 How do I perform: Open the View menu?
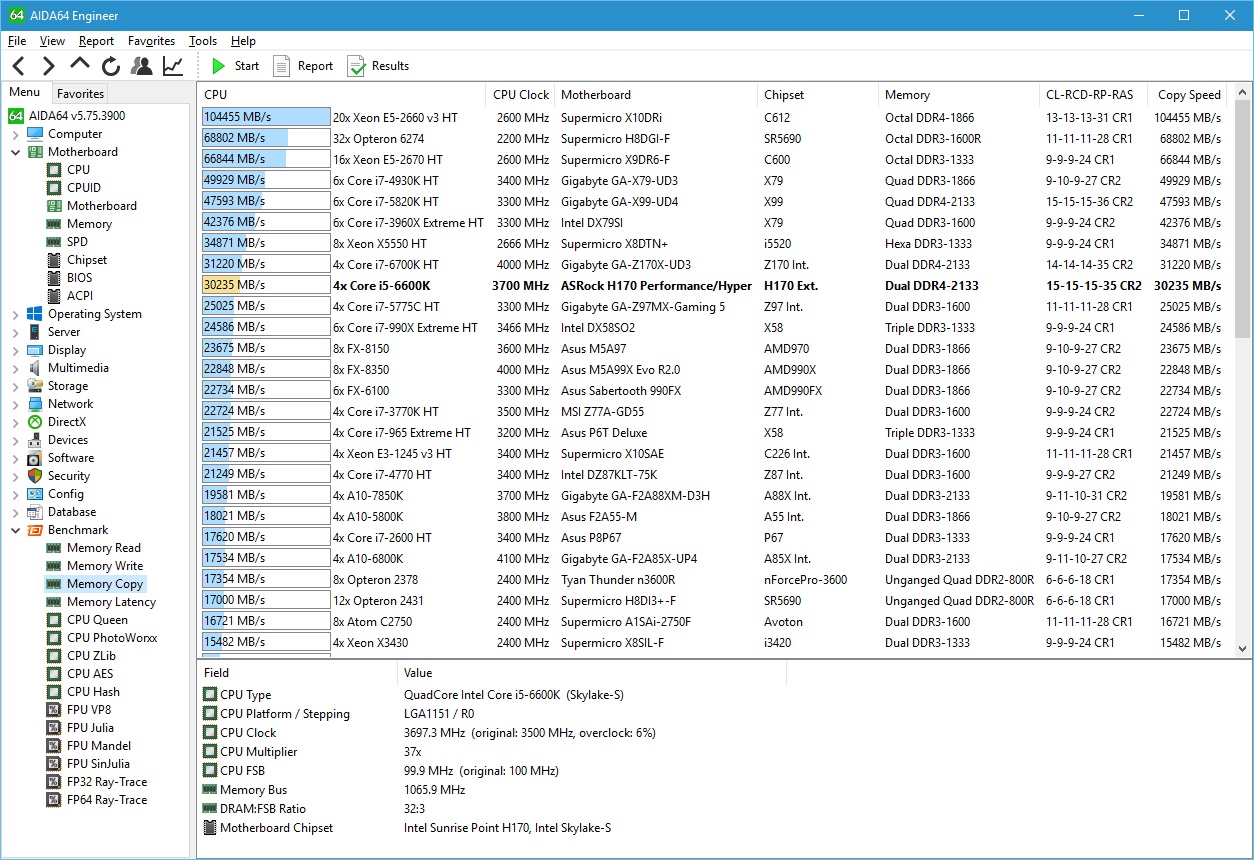tap(52, 41)
